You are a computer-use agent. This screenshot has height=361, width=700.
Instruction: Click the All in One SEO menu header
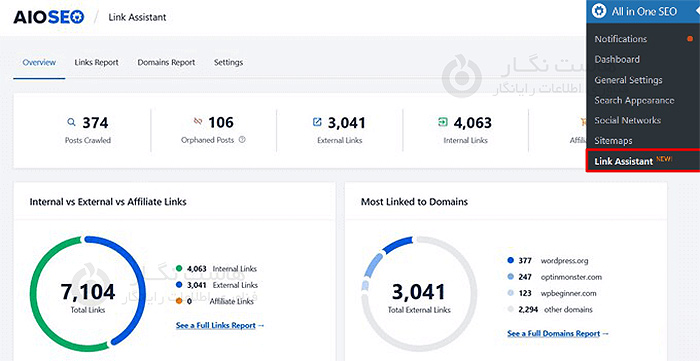pos(643,12)
